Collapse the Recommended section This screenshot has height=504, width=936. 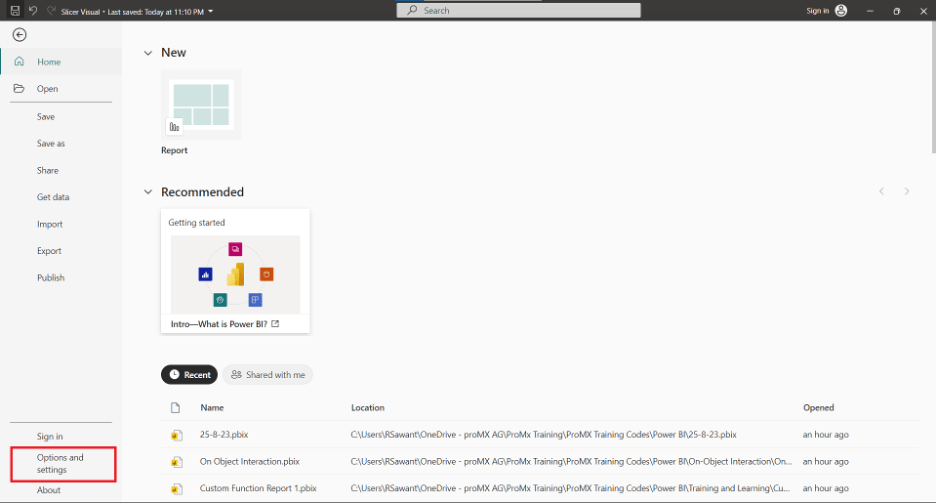click(148, 192)
